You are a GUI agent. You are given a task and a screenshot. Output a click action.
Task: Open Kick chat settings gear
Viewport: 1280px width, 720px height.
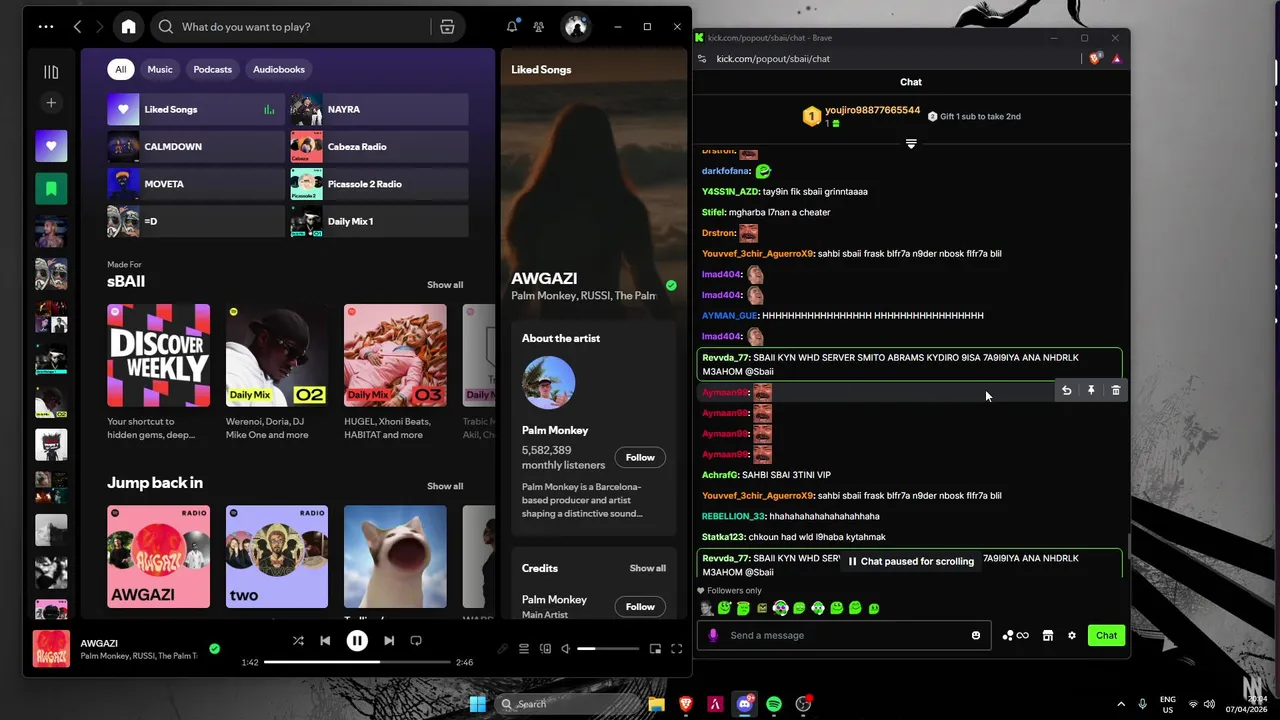coord(1072,635)
